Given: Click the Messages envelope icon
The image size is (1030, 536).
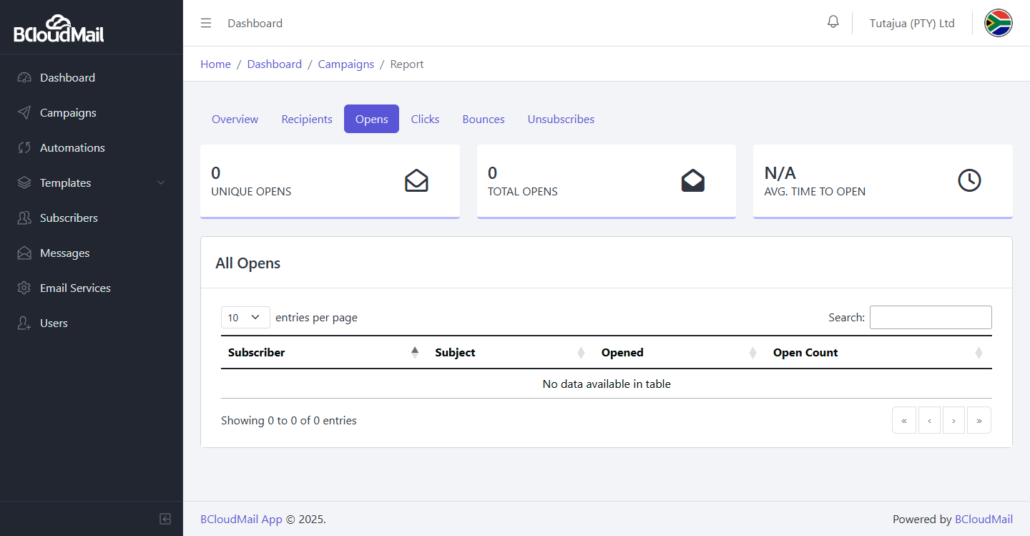Looking at the screenshot, I should click(24, 253).
